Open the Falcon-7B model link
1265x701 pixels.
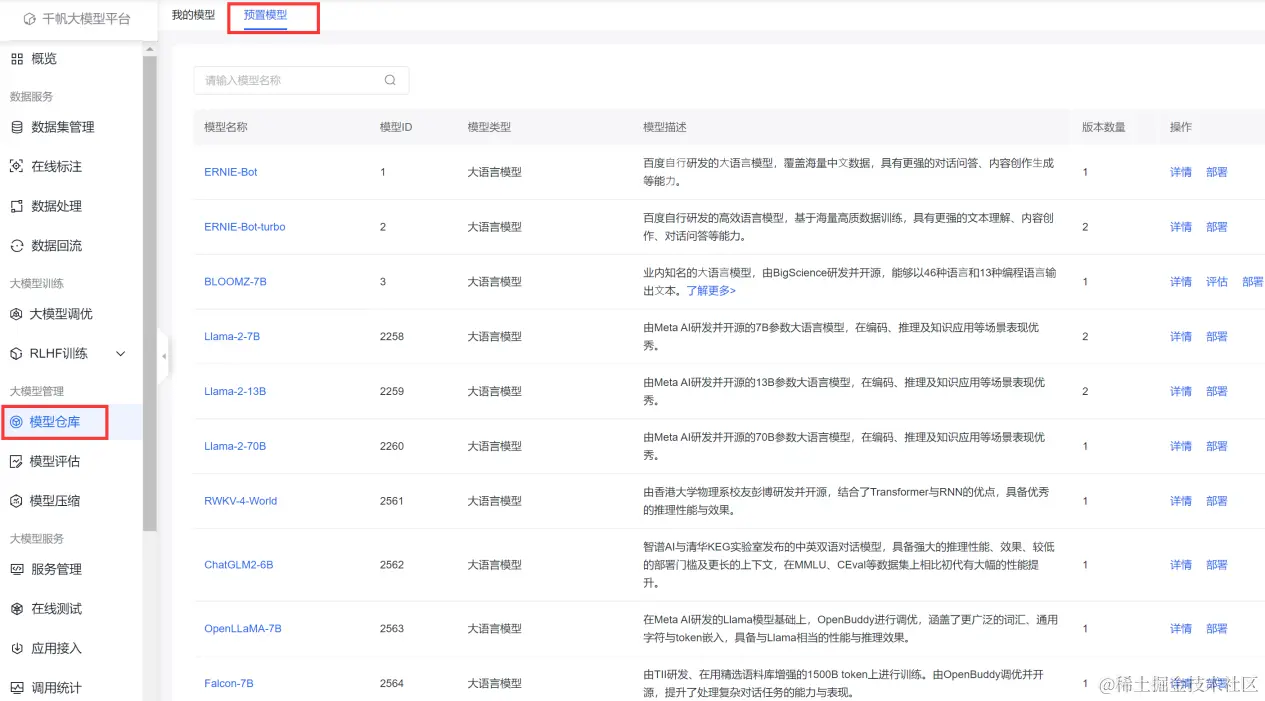point(229,684)
